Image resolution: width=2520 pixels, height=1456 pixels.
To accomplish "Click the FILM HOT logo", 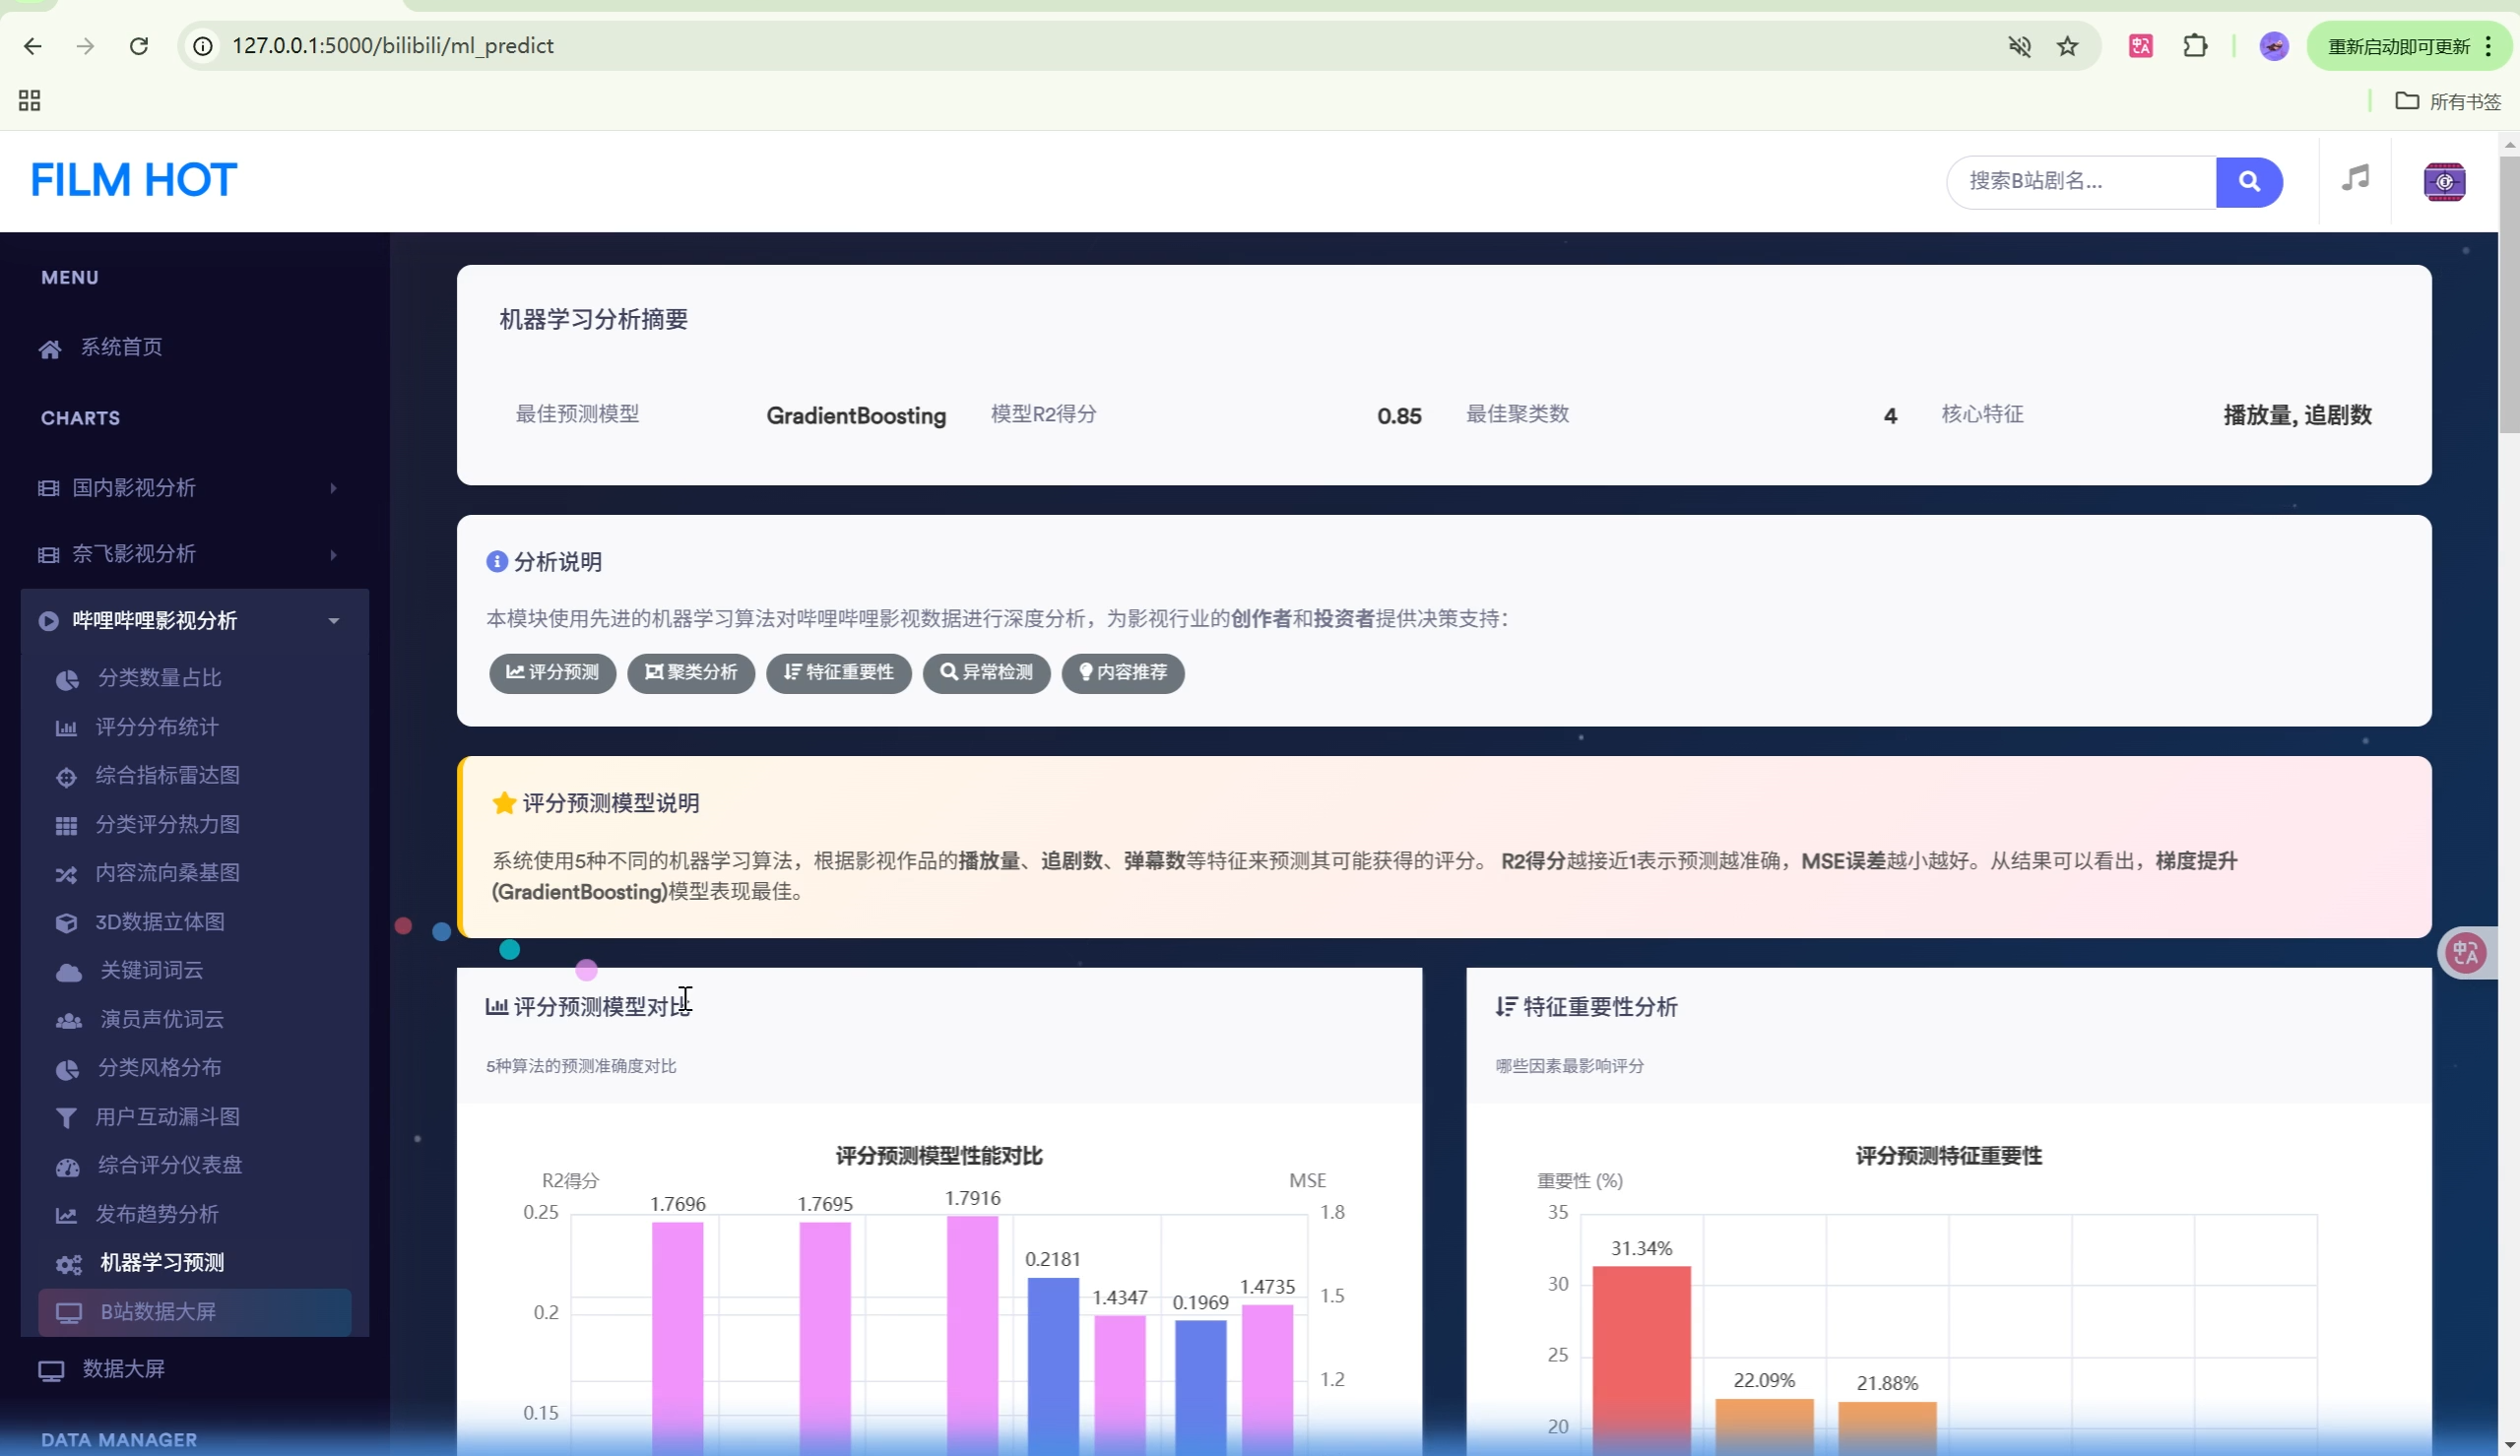I will 133,181.
